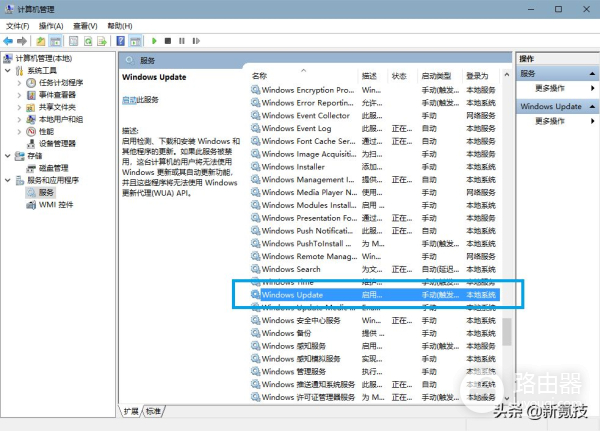Open the 文件(F) menu
The height and width of the screenshot is (431, 600).
point(18,26)
